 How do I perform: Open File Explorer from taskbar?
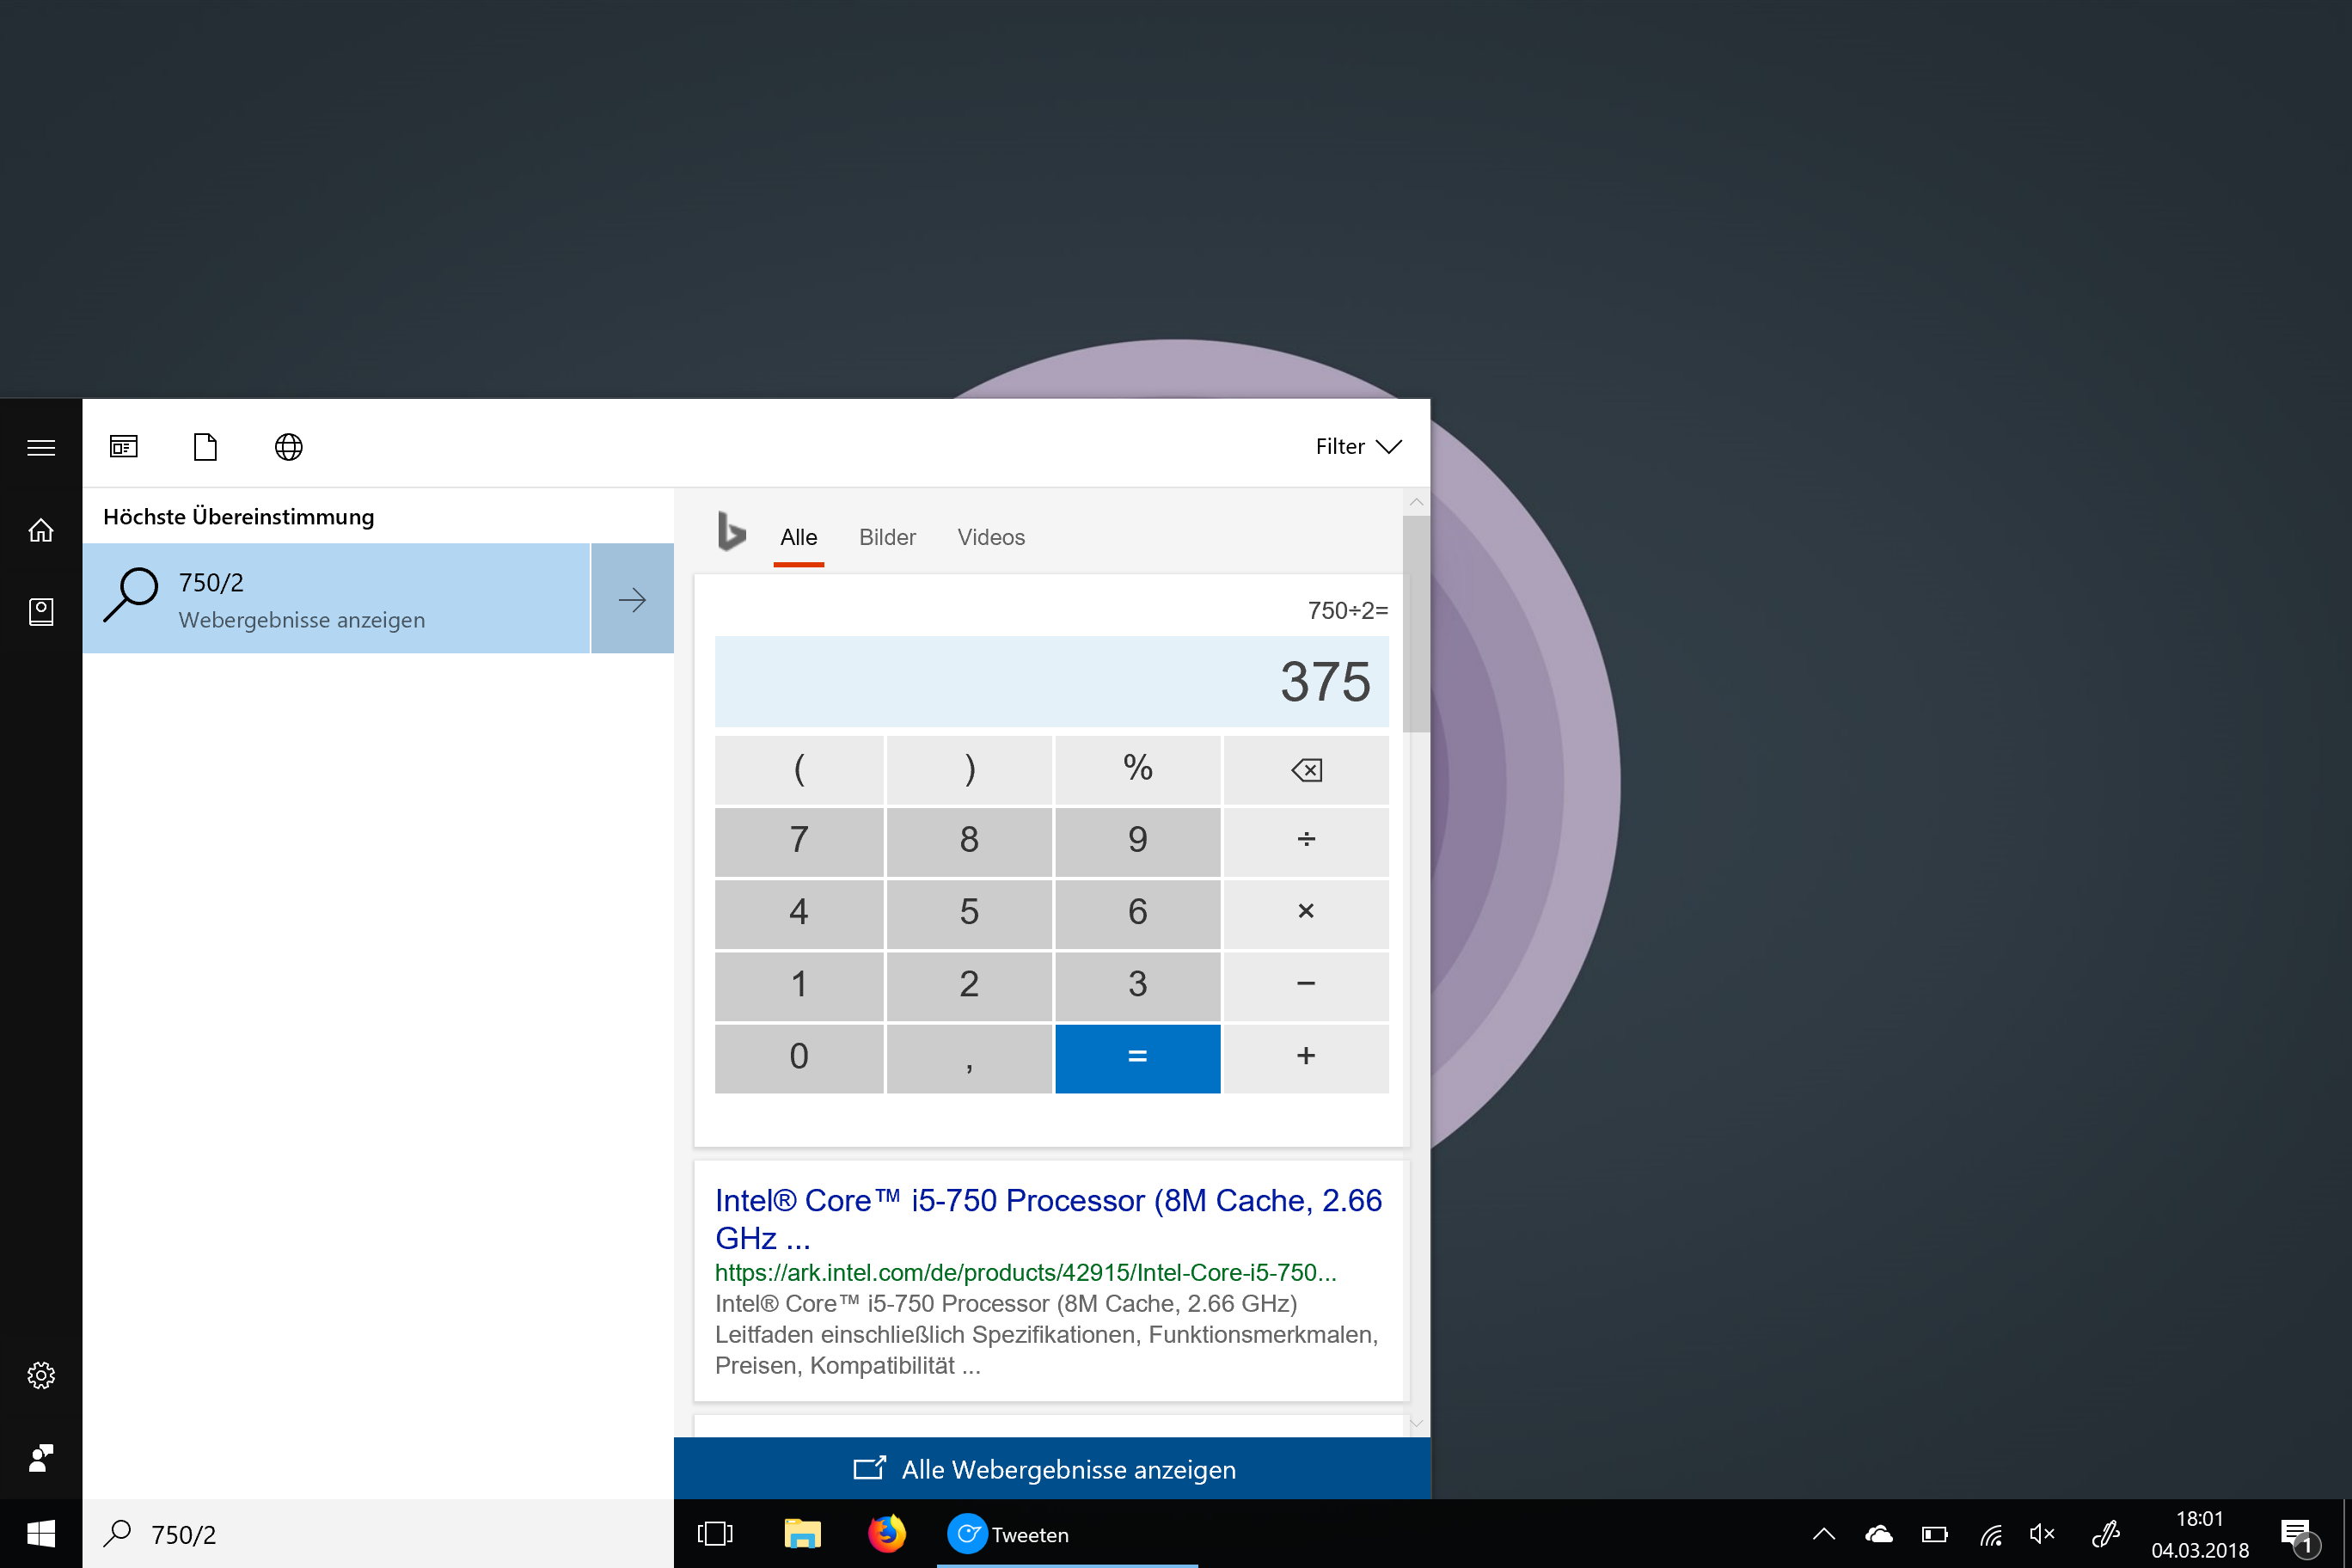pos(802,1534)
